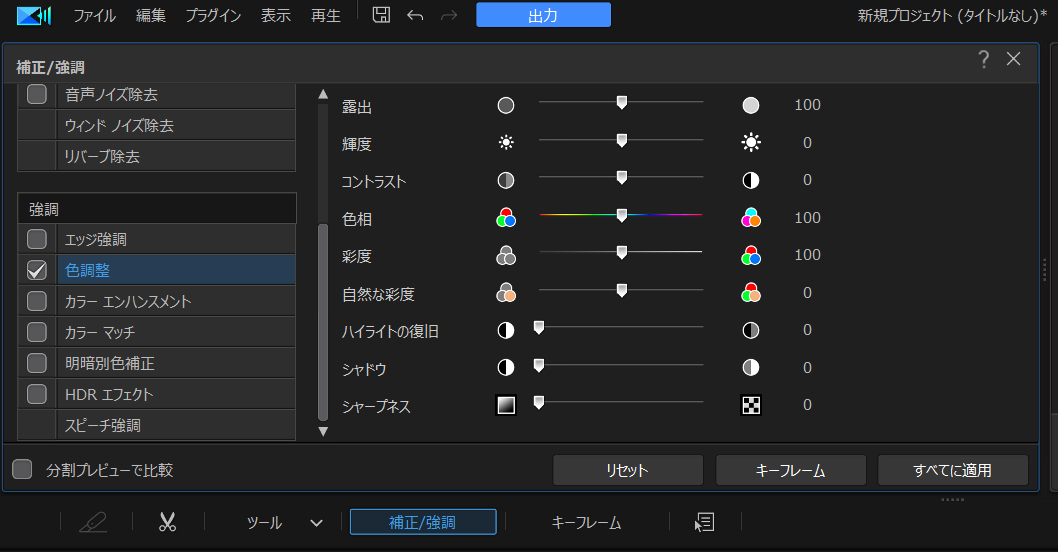Click キーフレーム in the bottom toolbar
The image size is (1058, 552).
pos(586,522)
